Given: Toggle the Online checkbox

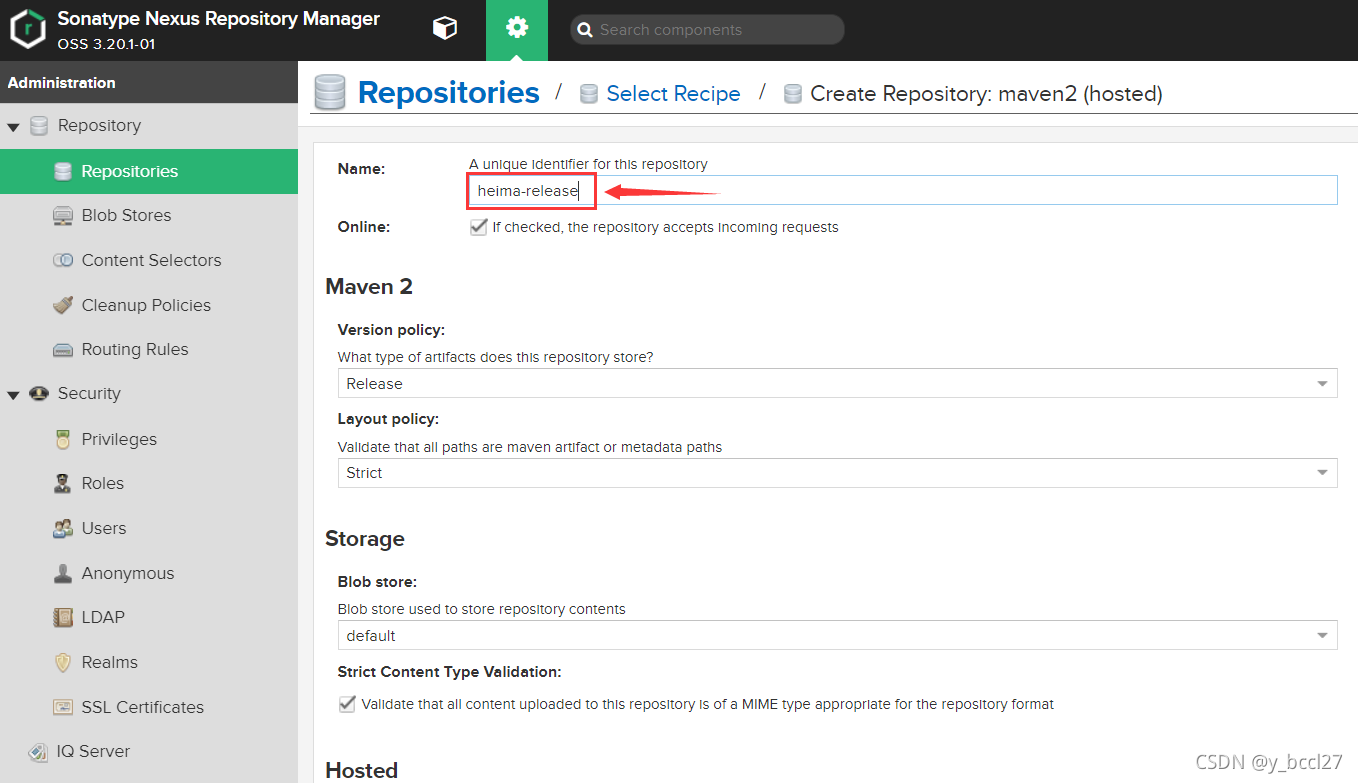Looking at the screenshot, I should 478,227.
